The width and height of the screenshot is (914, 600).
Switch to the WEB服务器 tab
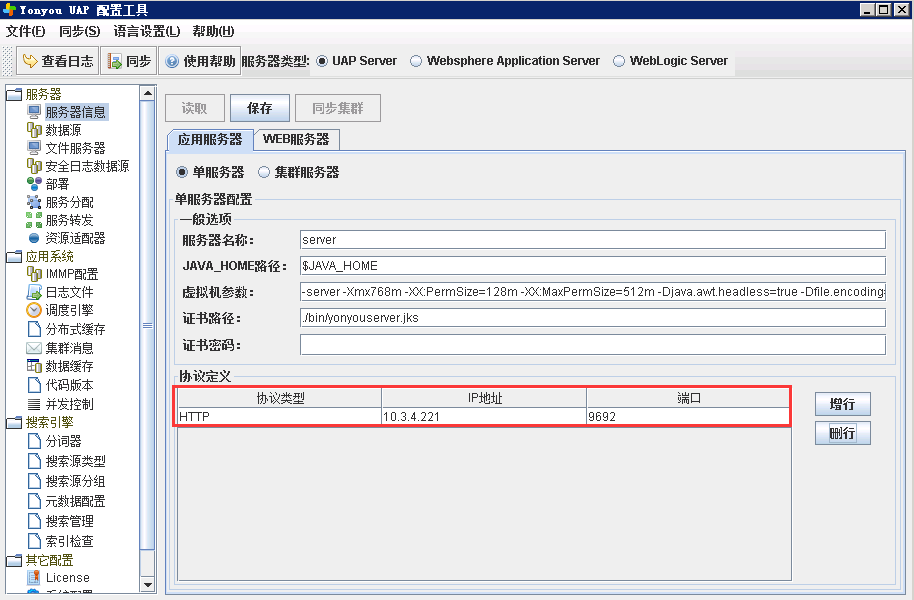point(296,139)
